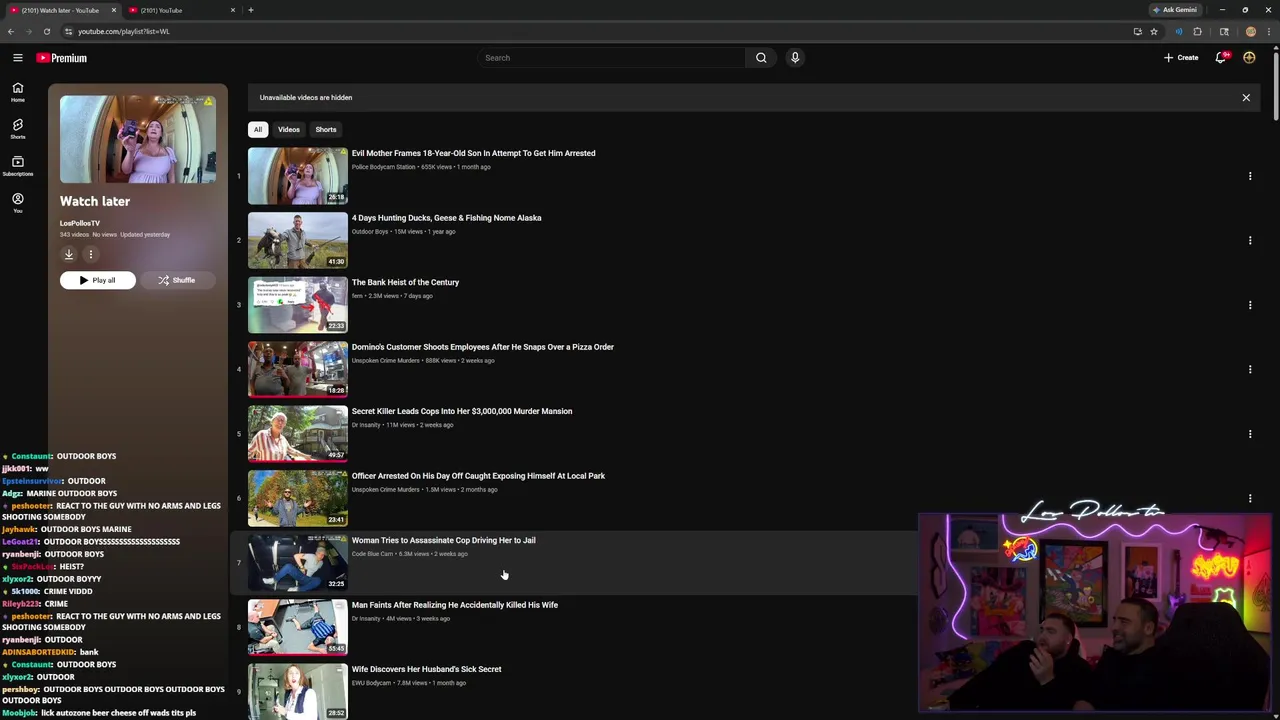Open the Chrome side panel search icon
The height and width of the screenshot is (720, 1280).
(x=1224, y=31)
